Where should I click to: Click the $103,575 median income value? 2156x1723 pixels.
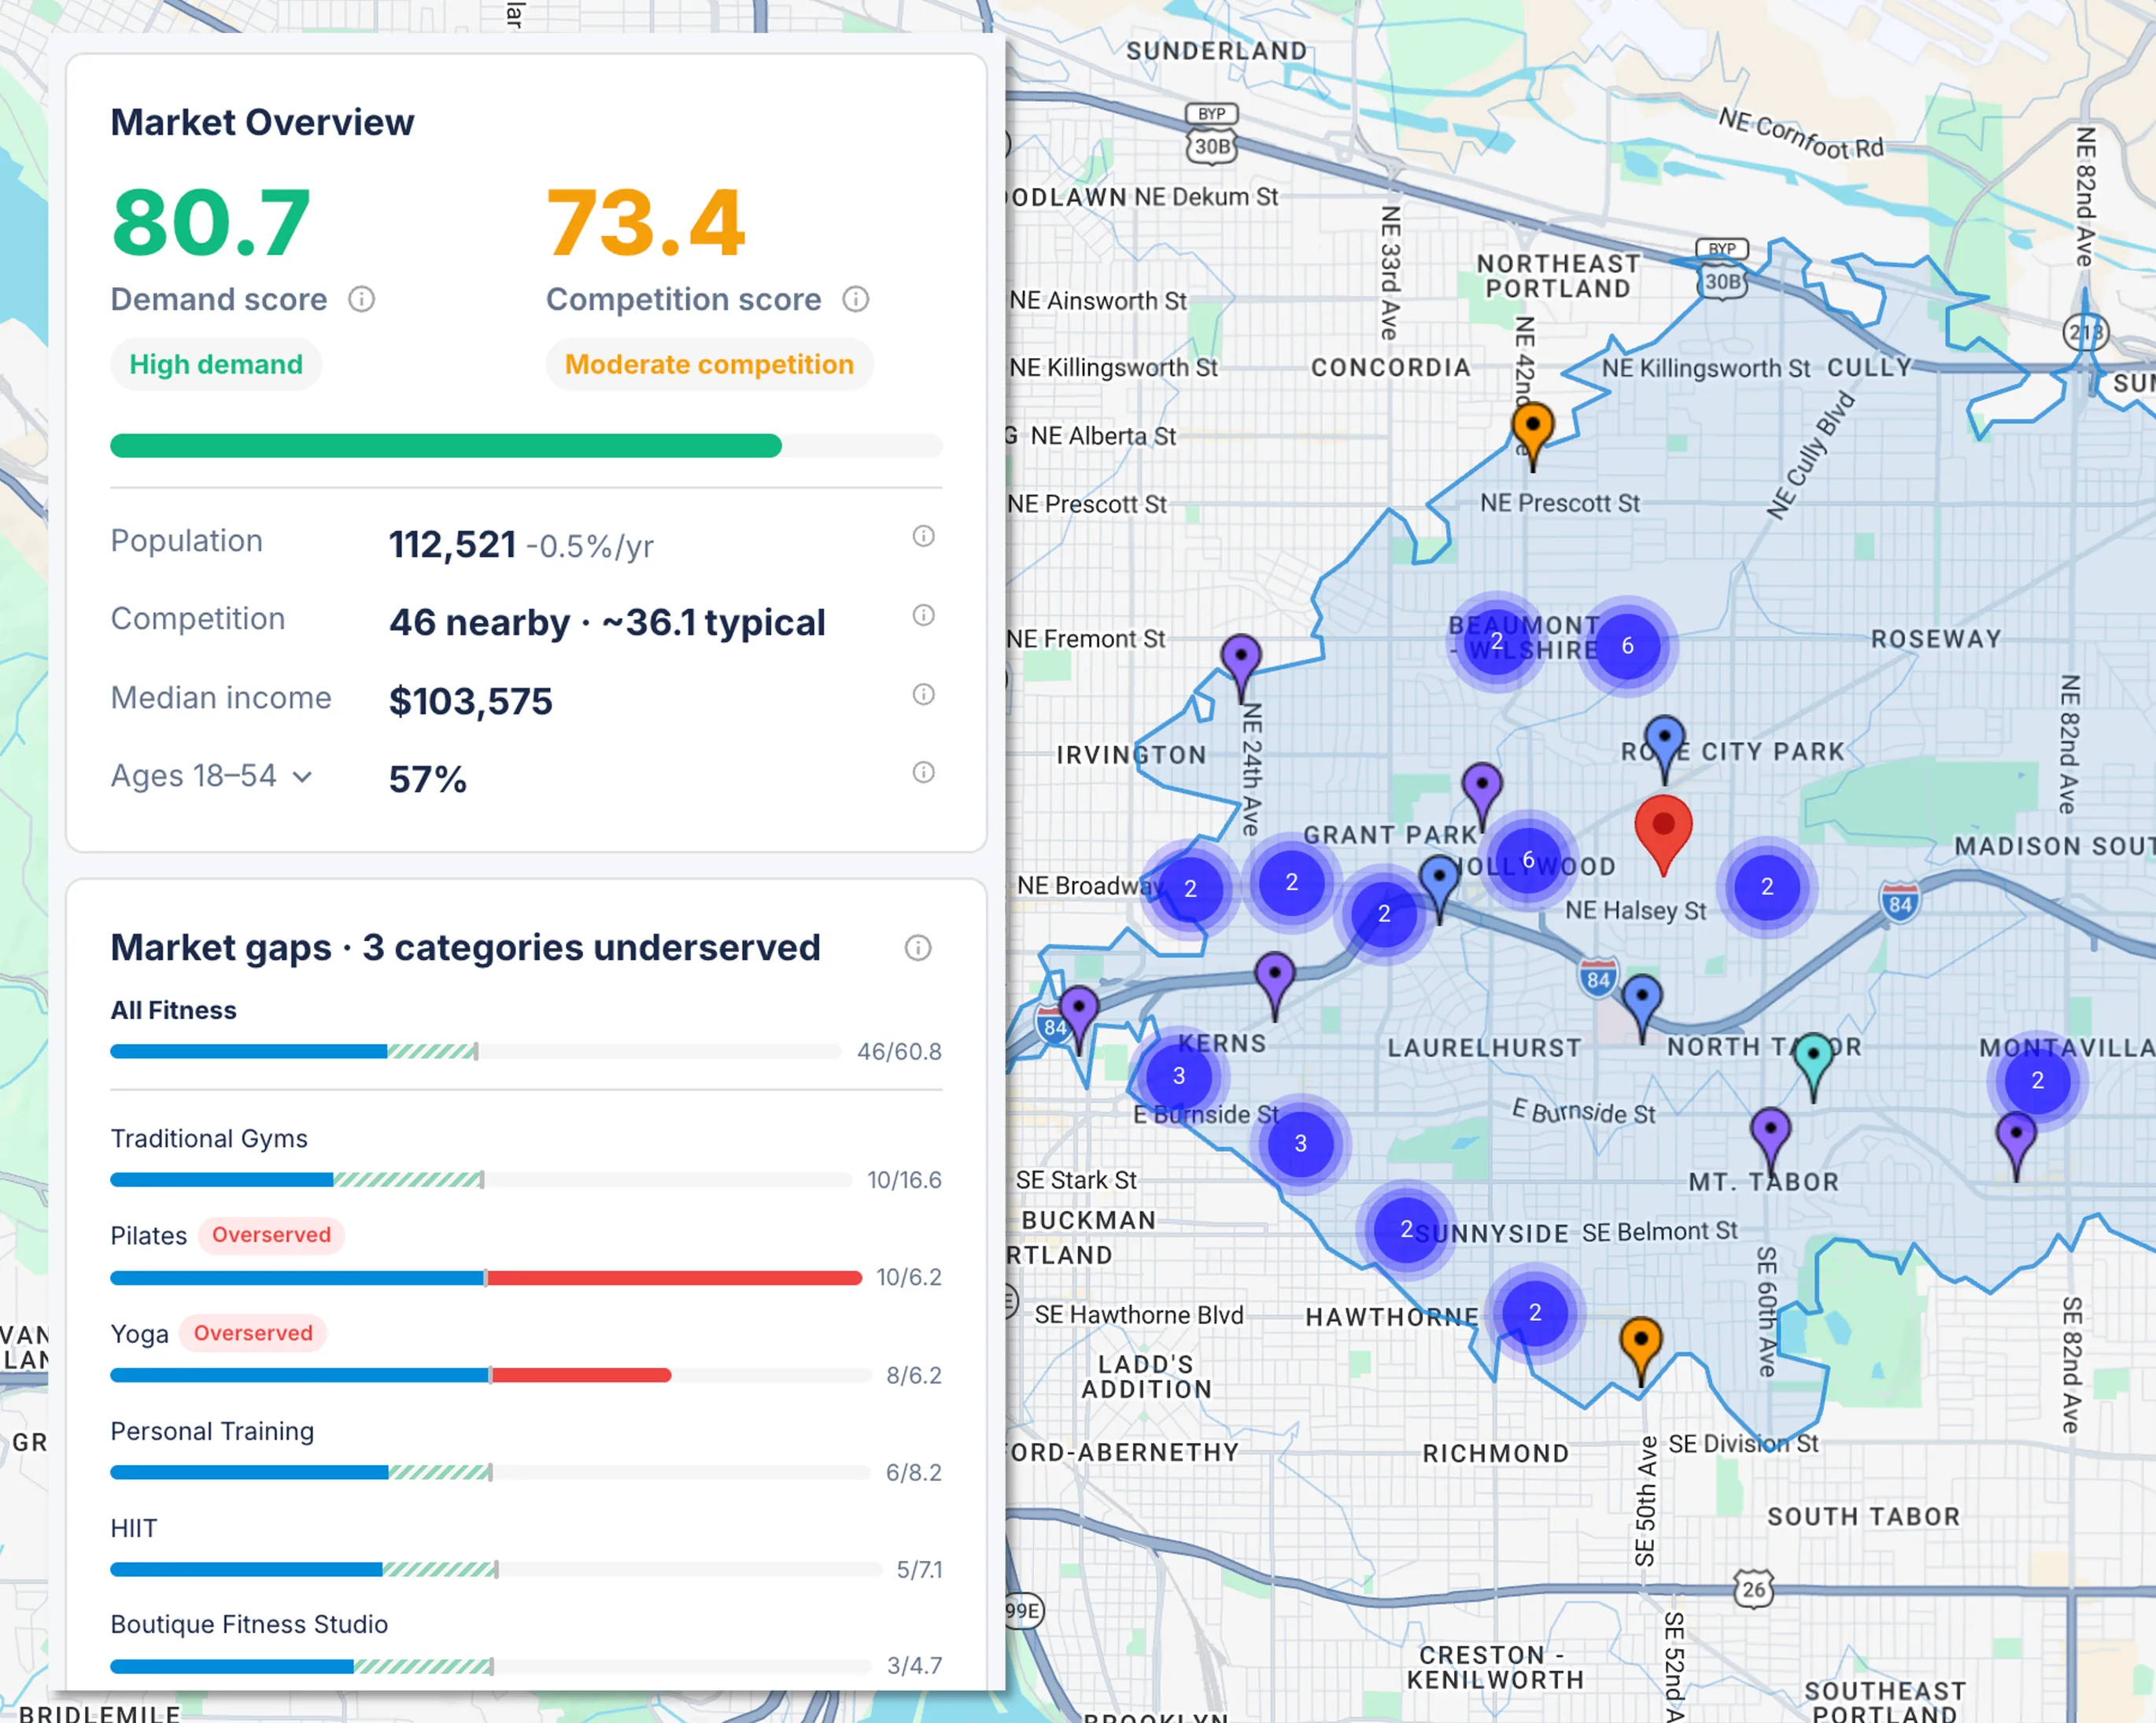tap(470, 701)
